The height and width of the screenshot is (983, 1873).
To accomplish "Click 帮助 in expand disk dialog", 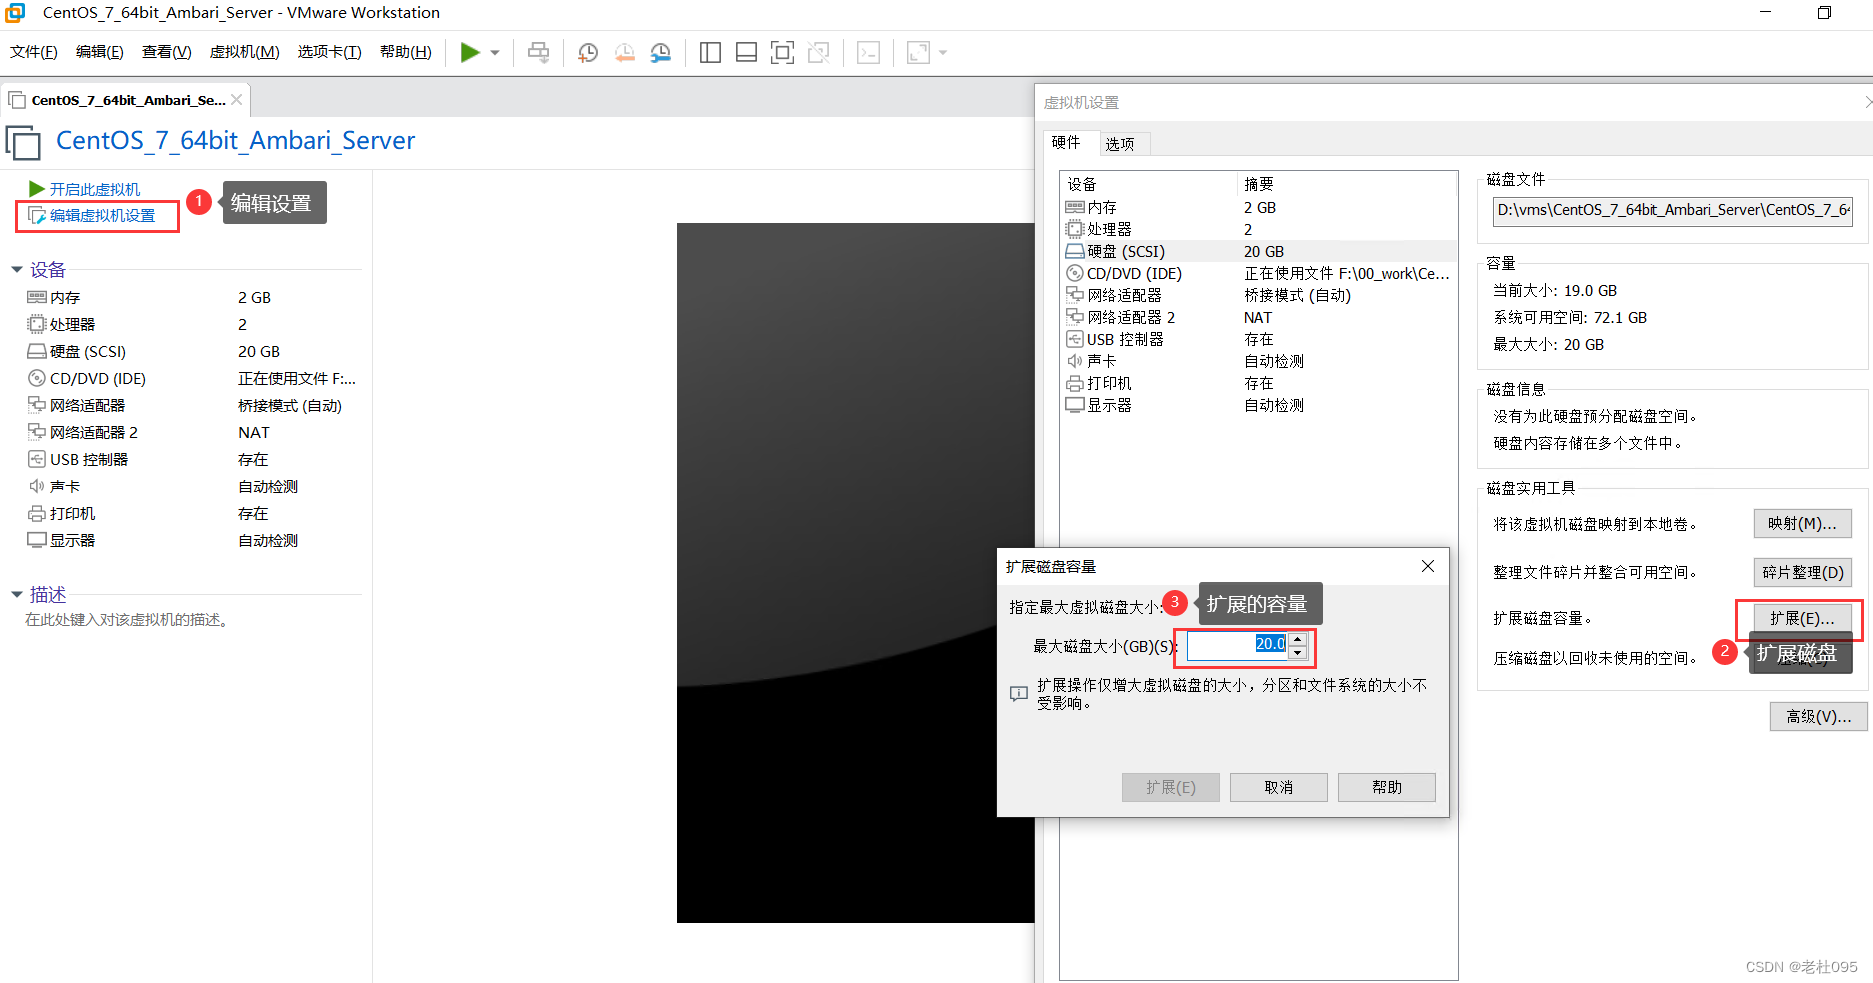I will [x=1386, y=788].
